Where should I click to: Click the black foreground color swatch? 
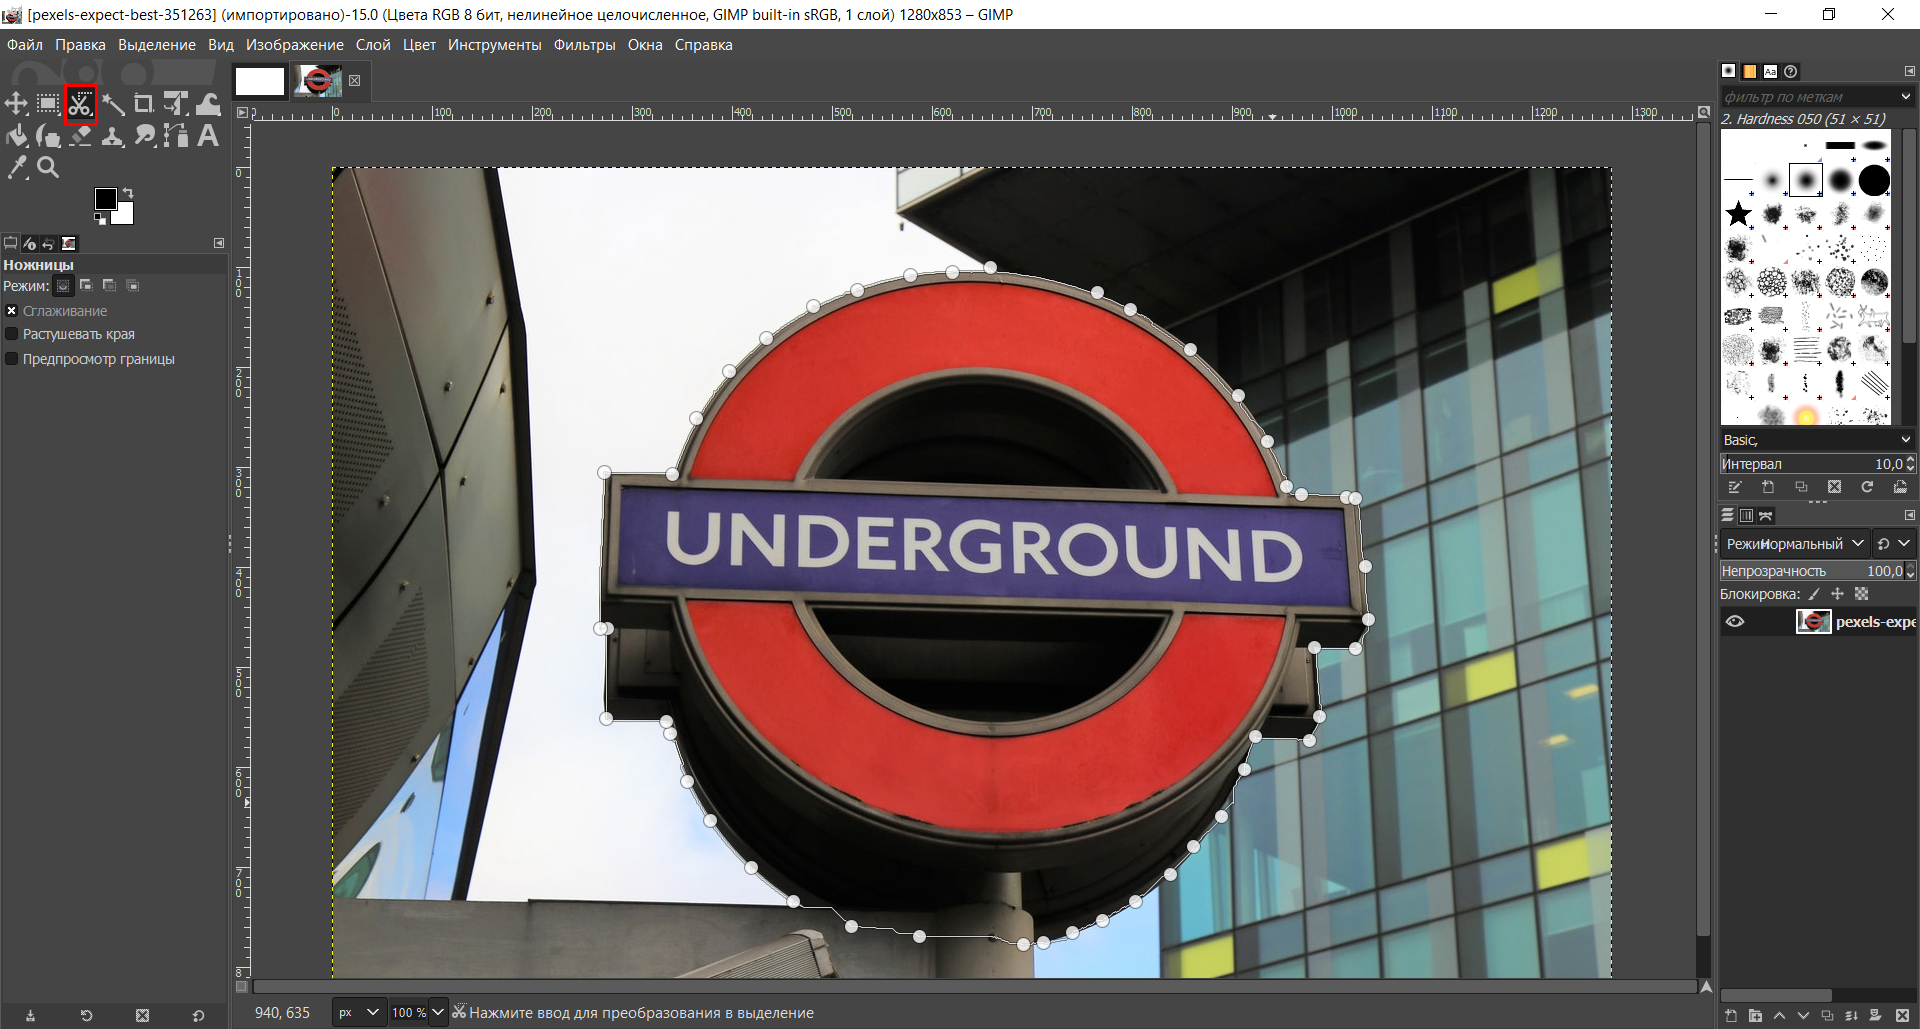click(x=105, y=198)
